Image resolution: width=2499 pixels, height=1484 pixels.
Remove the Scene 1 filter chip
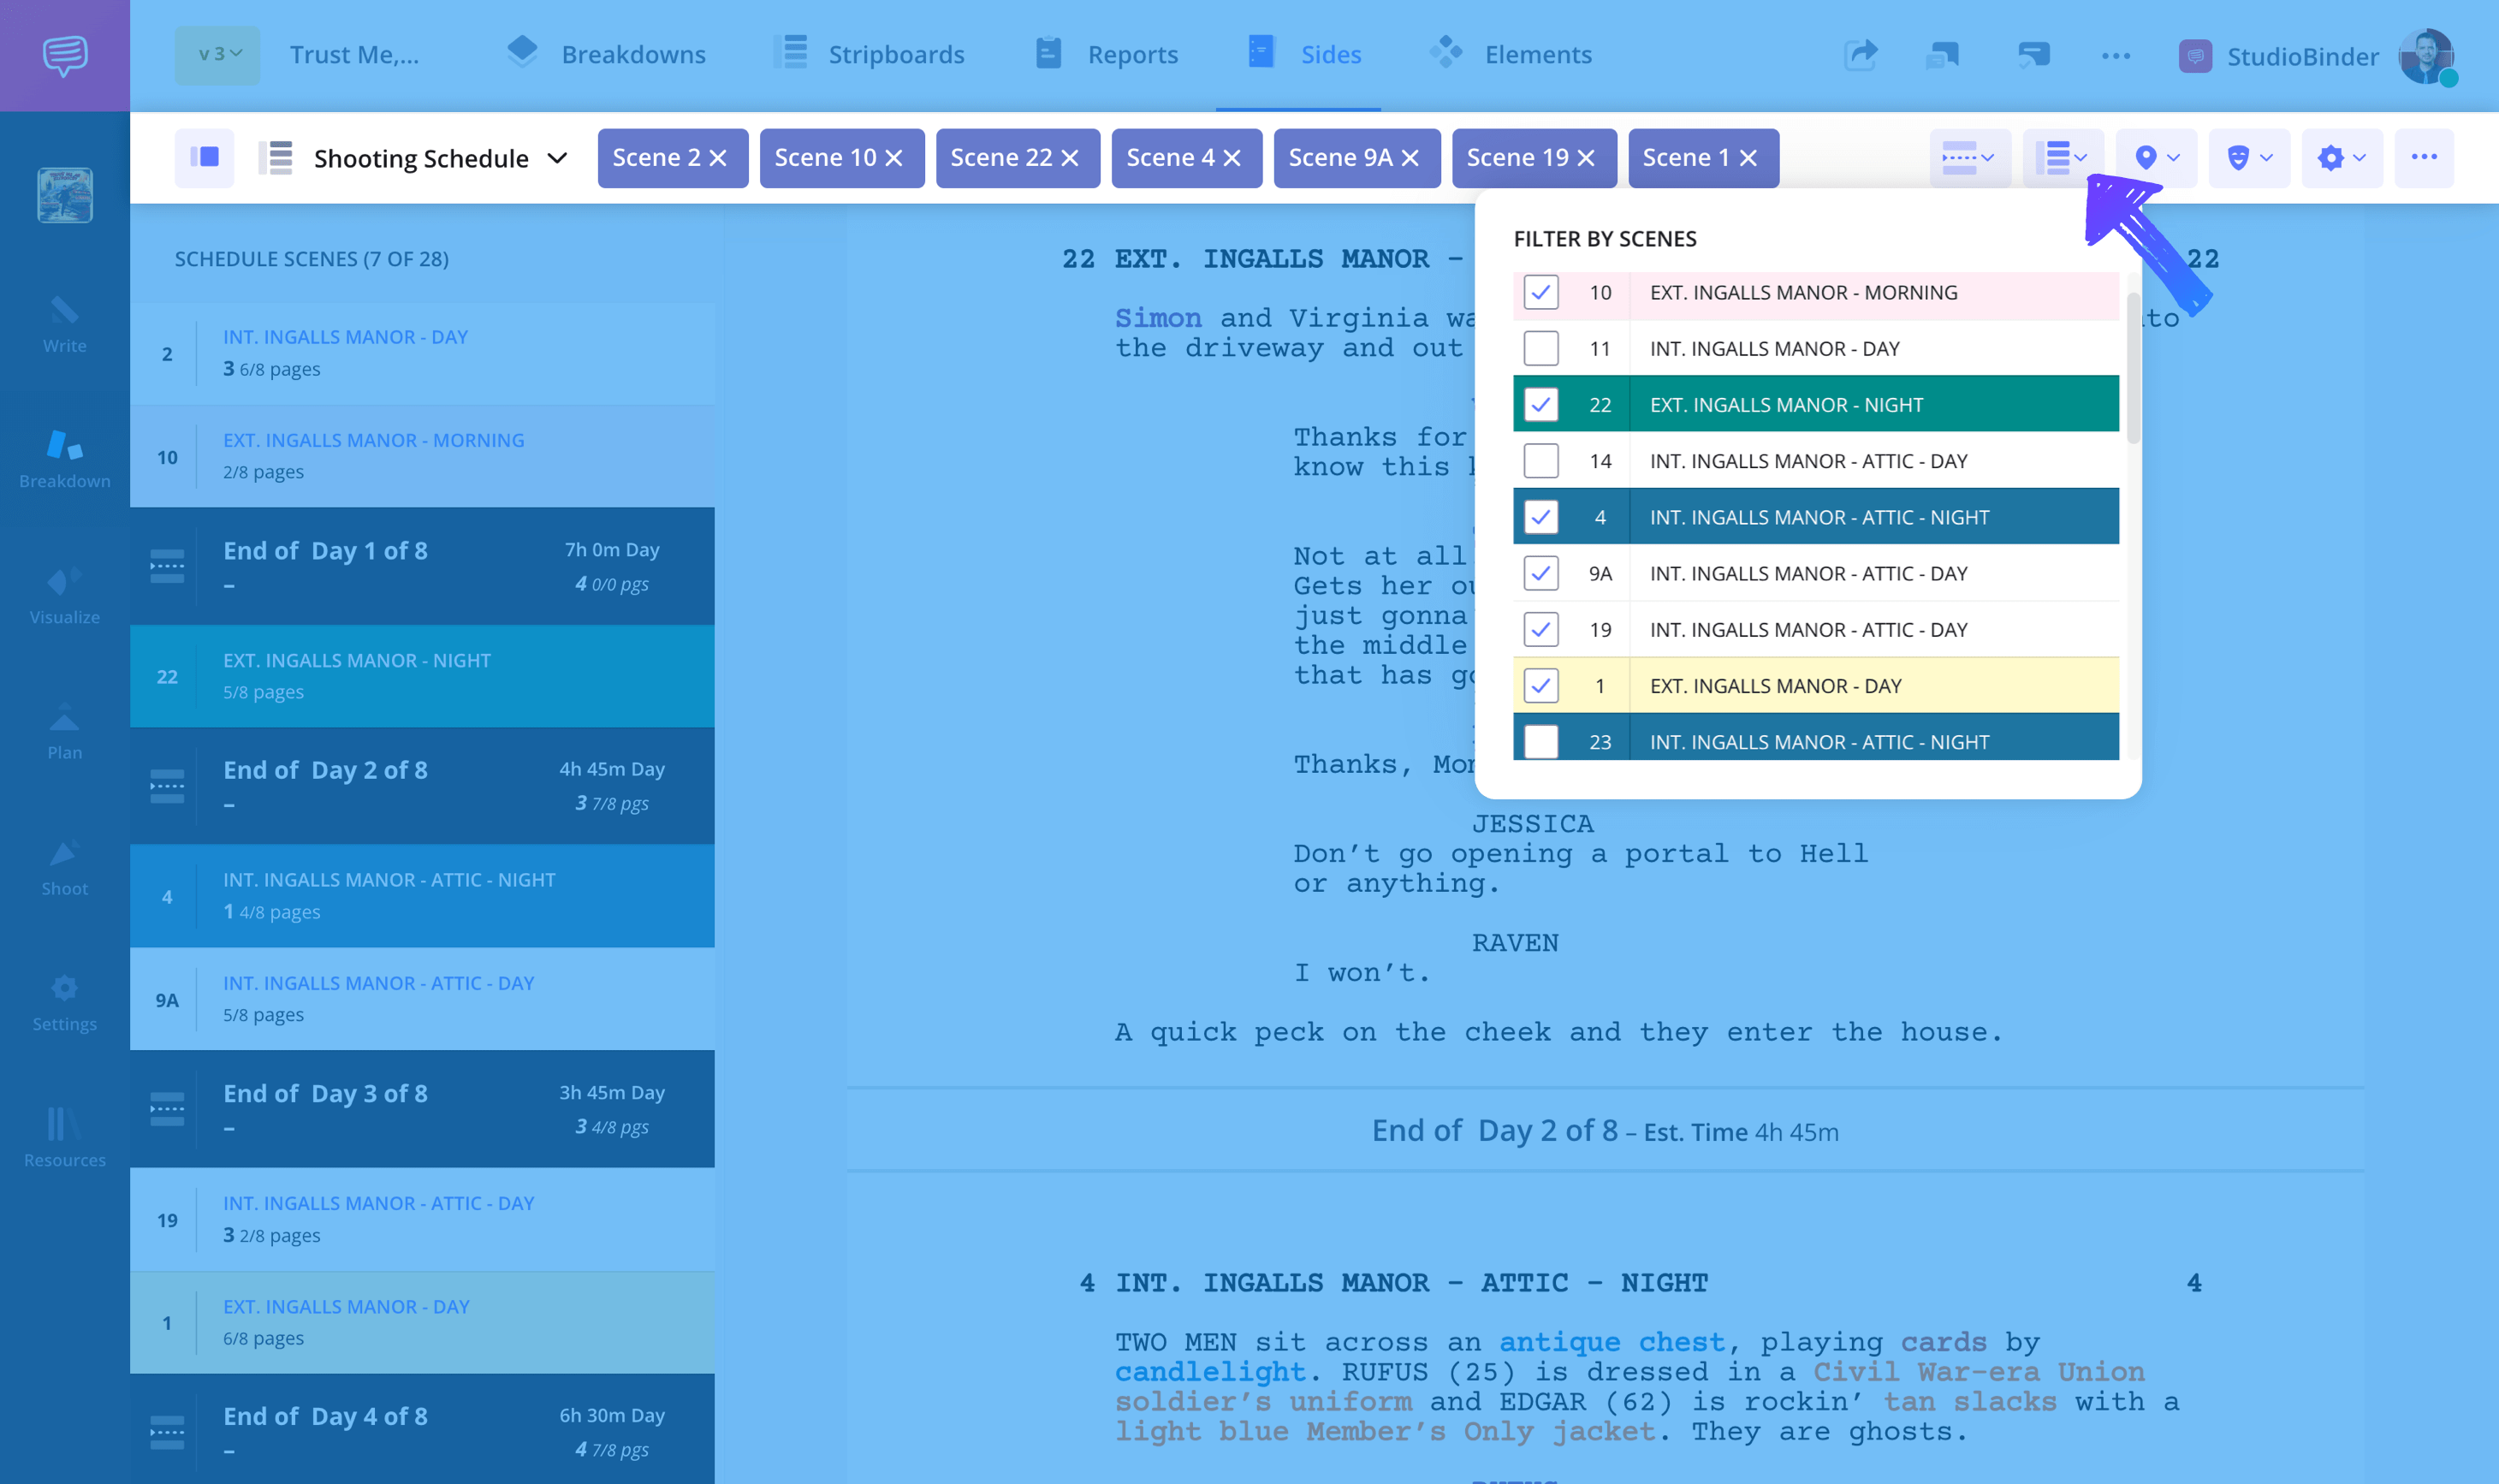pos(1748,158)
